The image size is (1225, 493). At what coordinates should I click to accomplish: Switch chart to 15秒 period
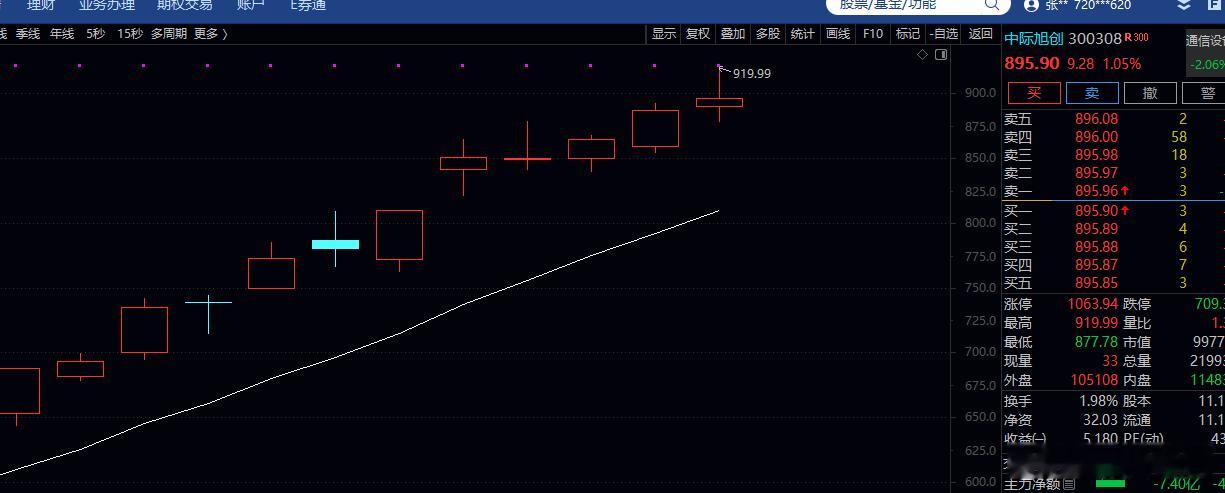(130, 33)
